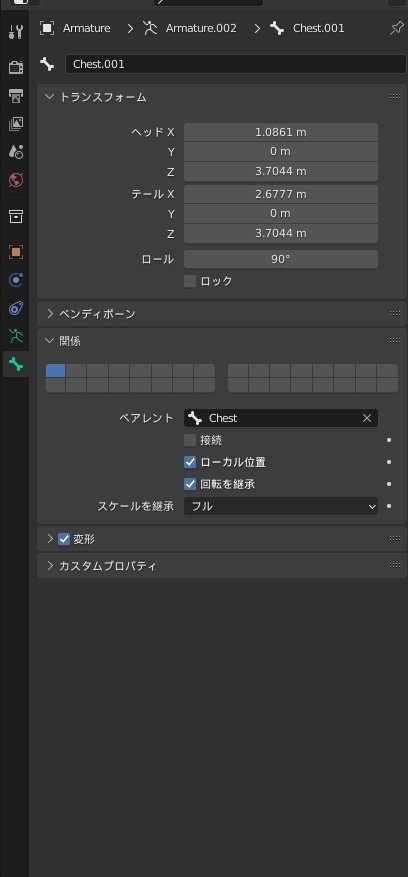The height and width of the screenshot is (877, 408).
Task: Click the Armature object breadcrumb icon
Action: pos(47,28)
